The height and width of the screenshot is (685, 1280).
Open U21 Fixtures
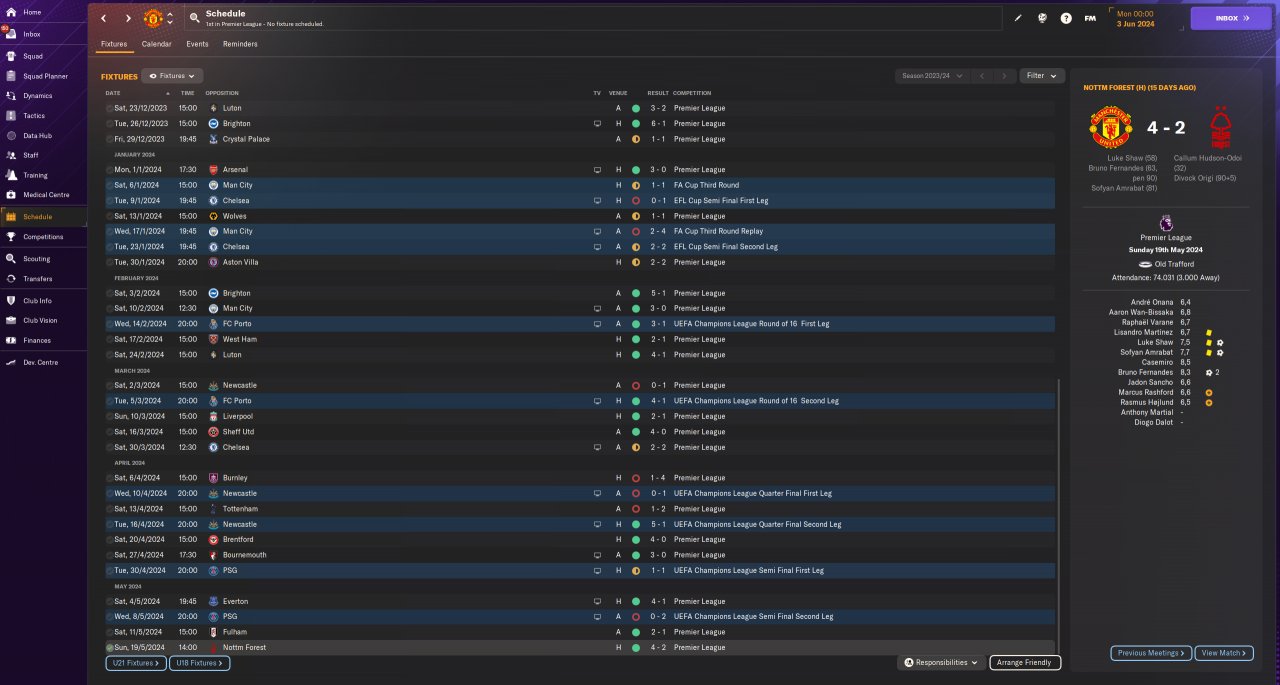pyautogui.click(x=136, y=662)
